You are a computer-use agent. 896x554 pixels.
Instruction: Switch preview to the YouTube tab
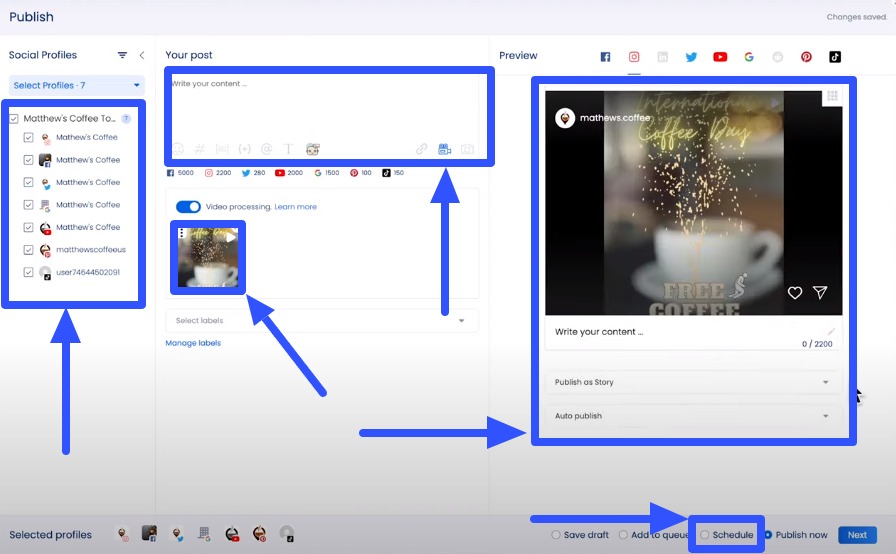[720, 57]
